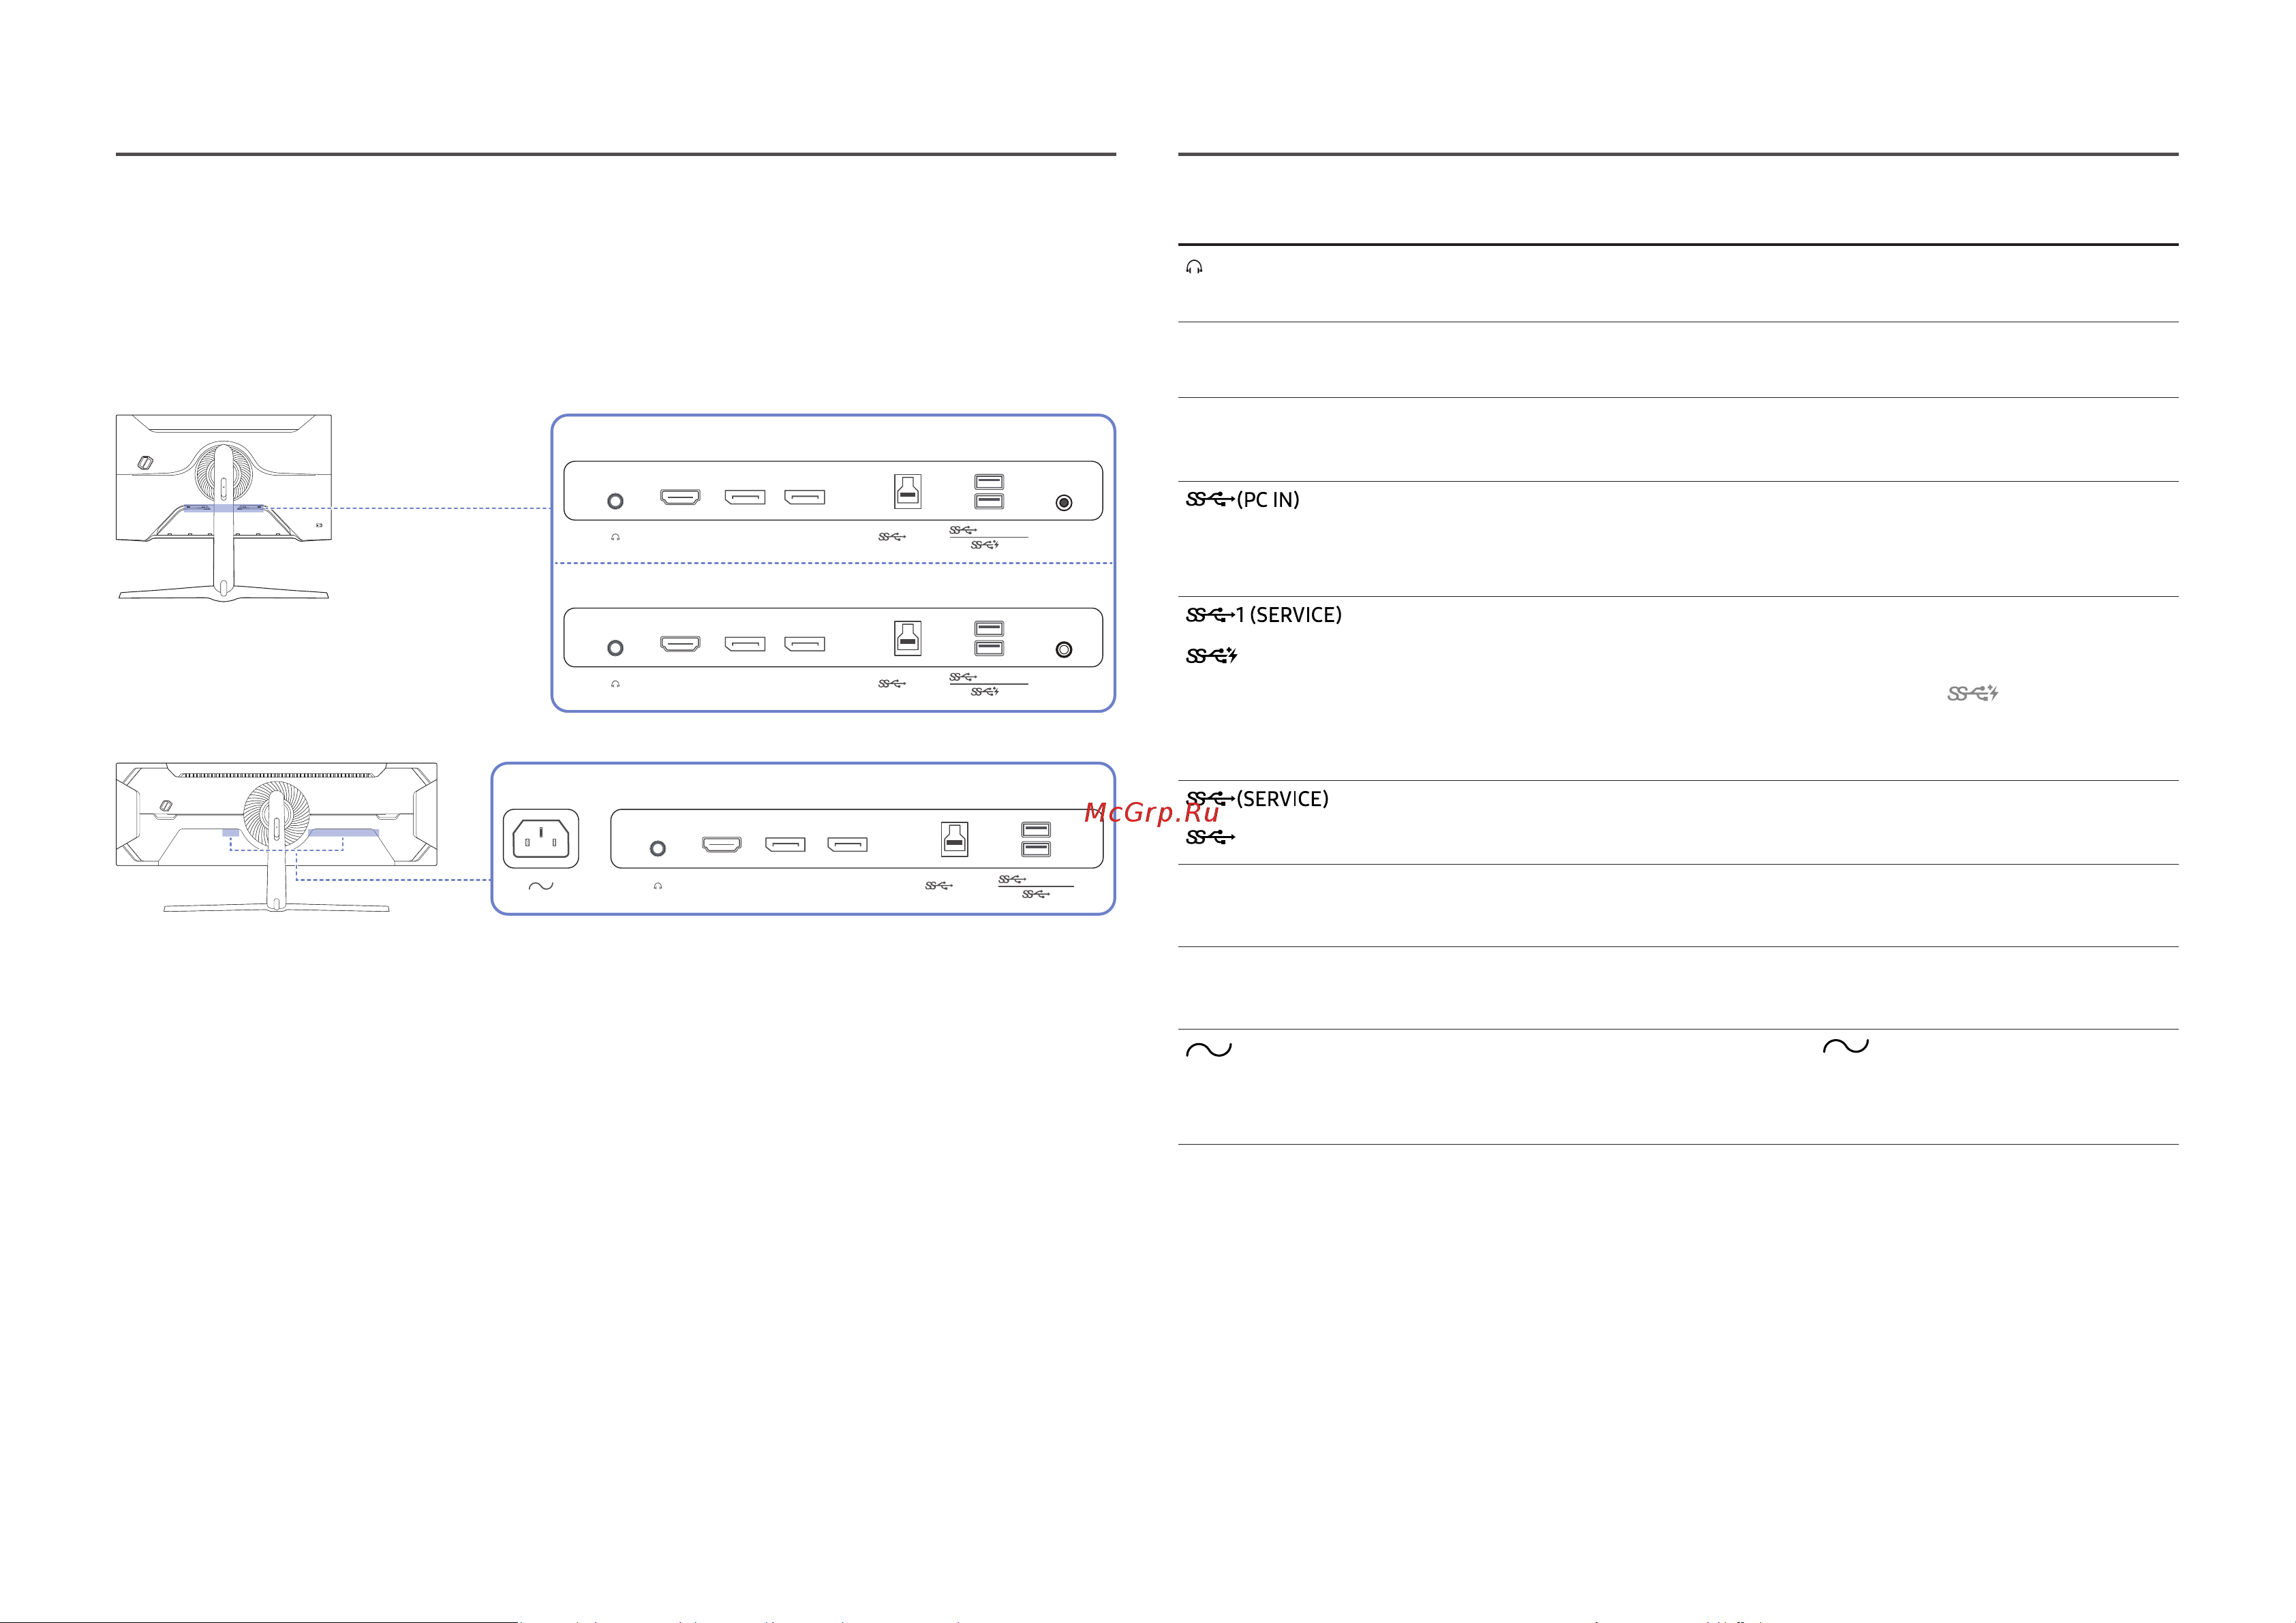Click the USB-B port in the panel beside the AC socket

click(x=954, y=839)
